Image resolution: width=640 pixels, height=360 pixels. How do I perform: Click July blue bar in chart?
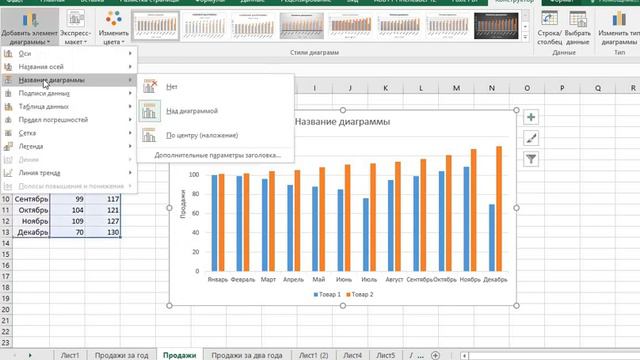coord(366,235)
